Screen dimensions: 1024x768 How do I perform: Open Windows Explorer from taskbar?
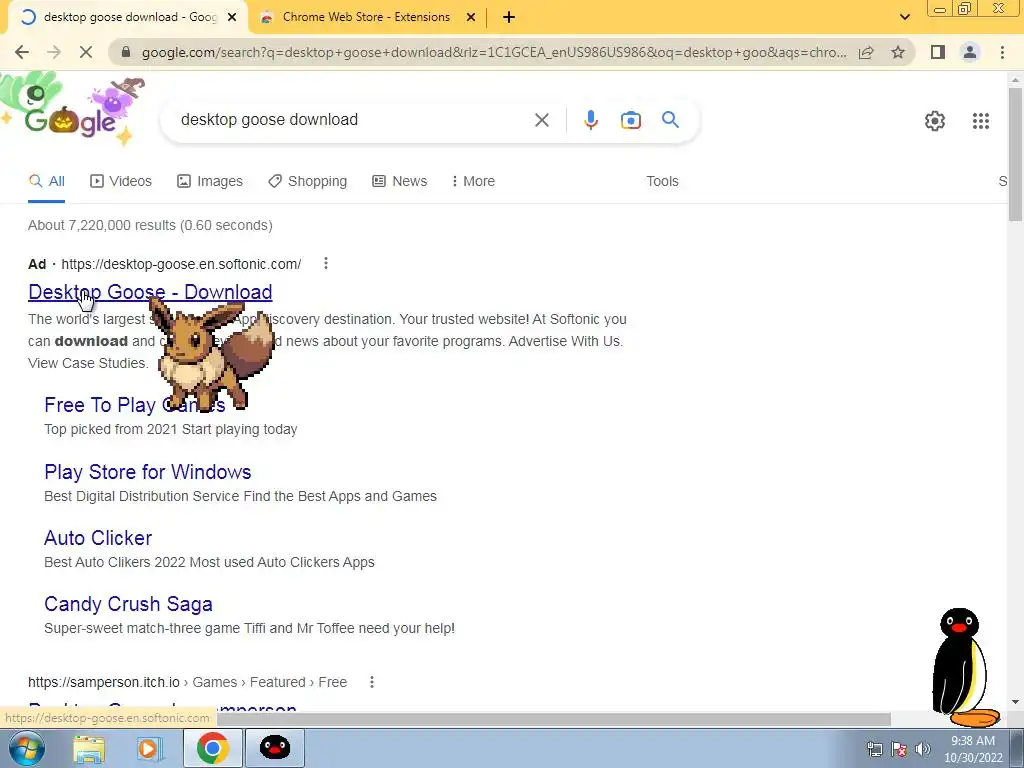click(89, 748)
